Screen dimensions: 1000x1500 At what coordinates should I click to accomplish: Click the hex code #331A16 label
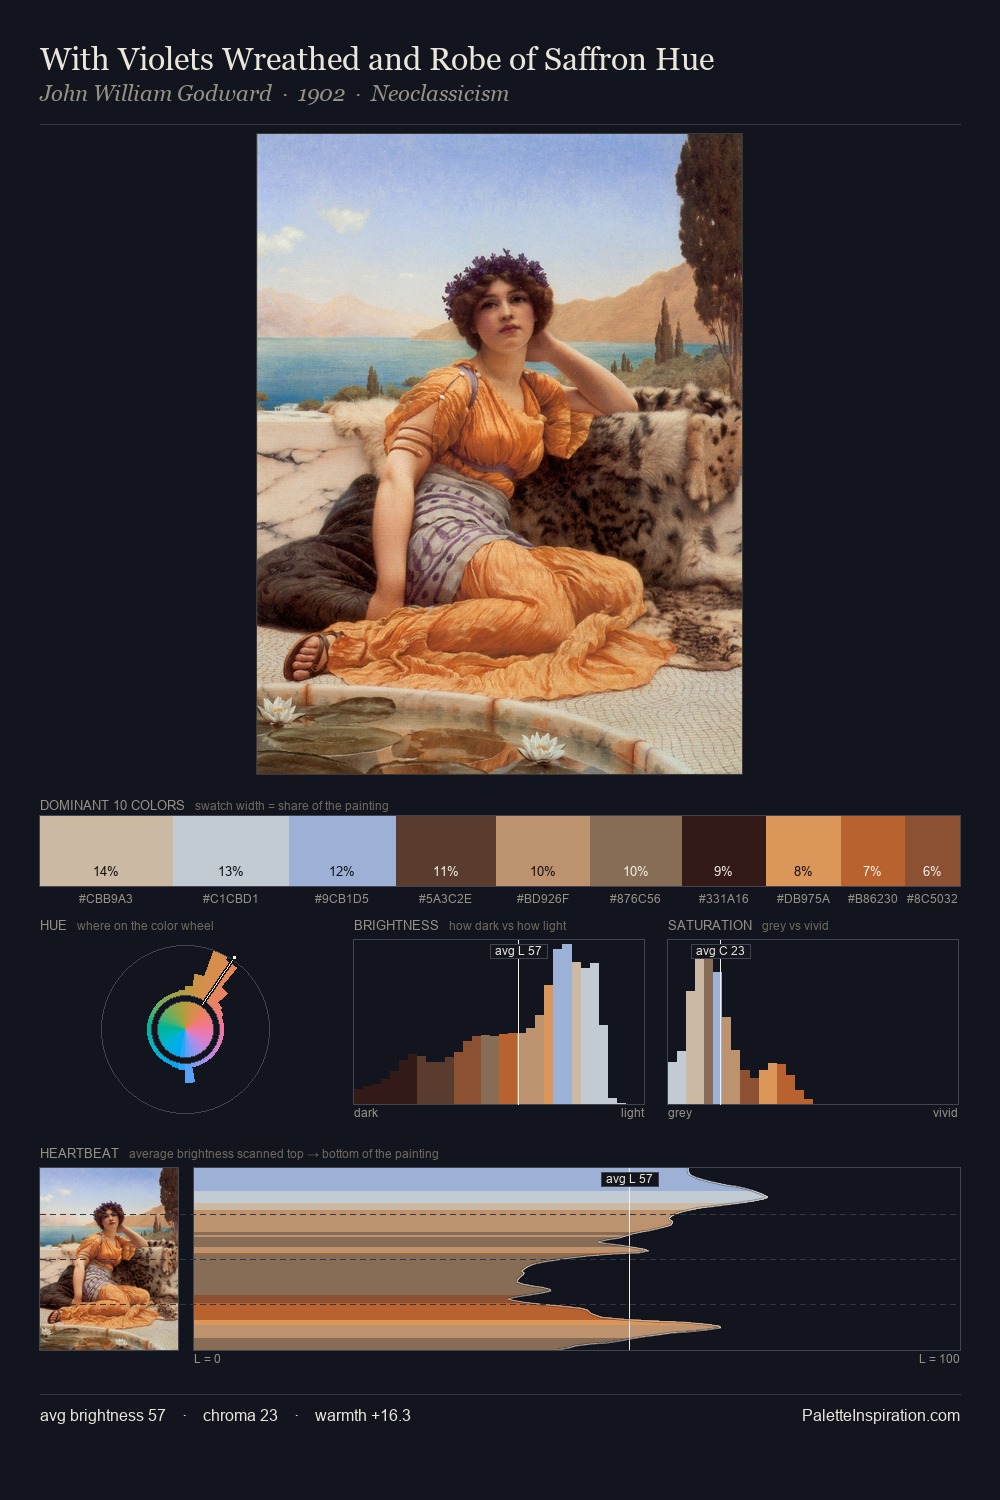(723, 899)
